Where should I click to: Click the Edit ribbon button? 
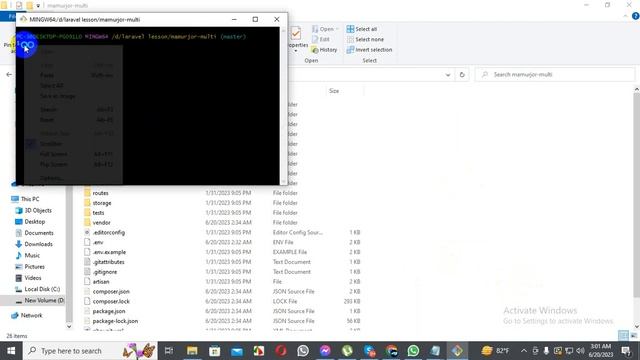321,39
